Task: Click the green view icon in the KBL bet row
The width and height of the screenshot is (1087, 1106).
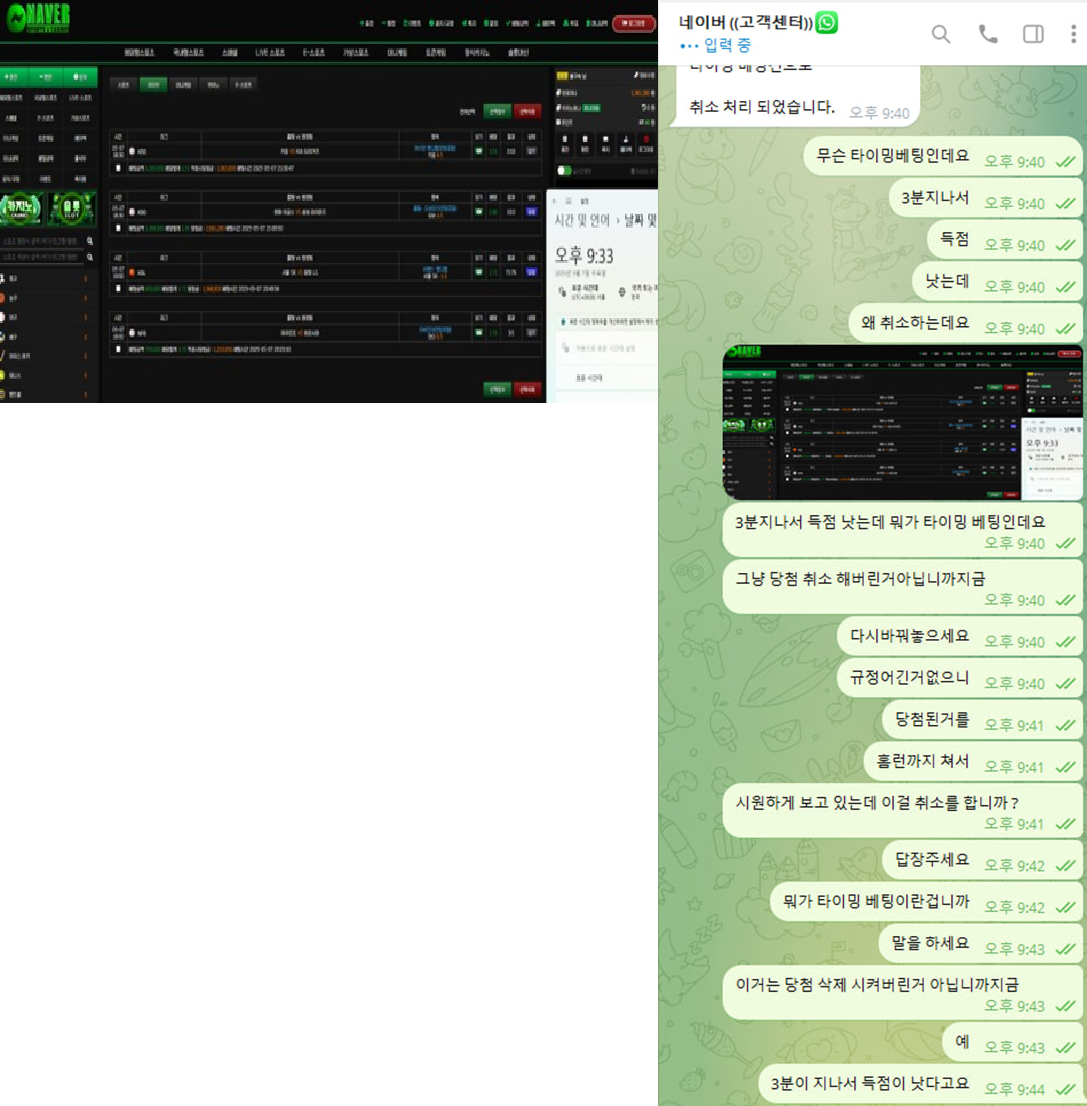Action: point(479,272)
